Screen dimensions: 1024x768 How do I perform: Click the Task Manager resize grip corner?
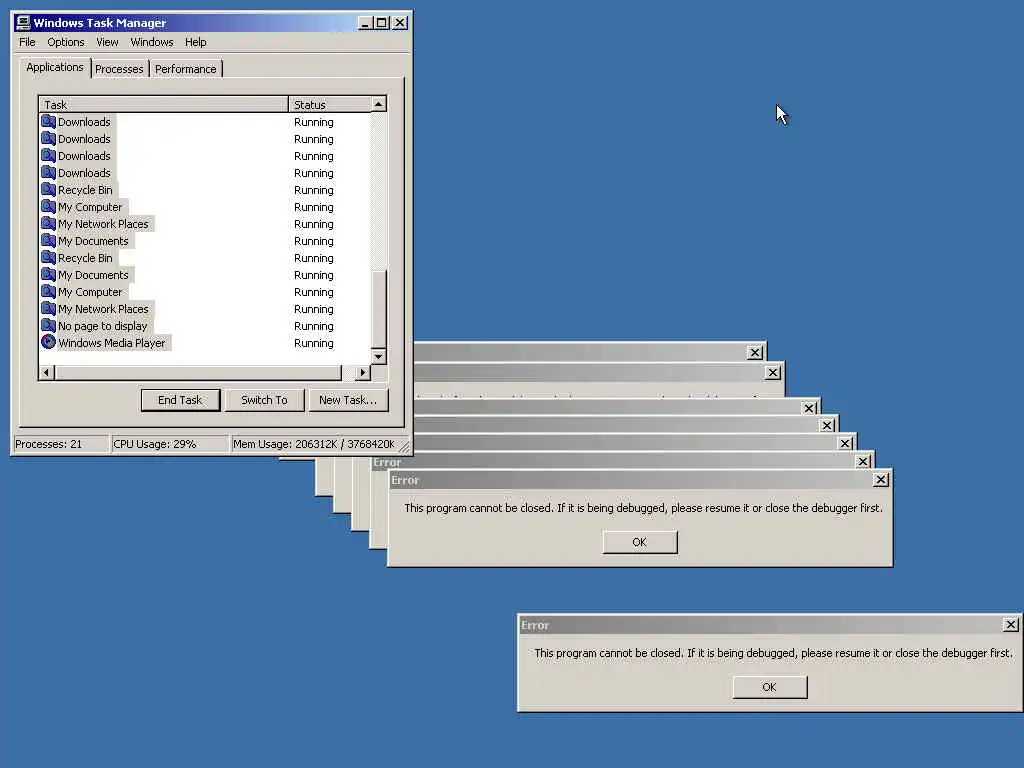404,446
